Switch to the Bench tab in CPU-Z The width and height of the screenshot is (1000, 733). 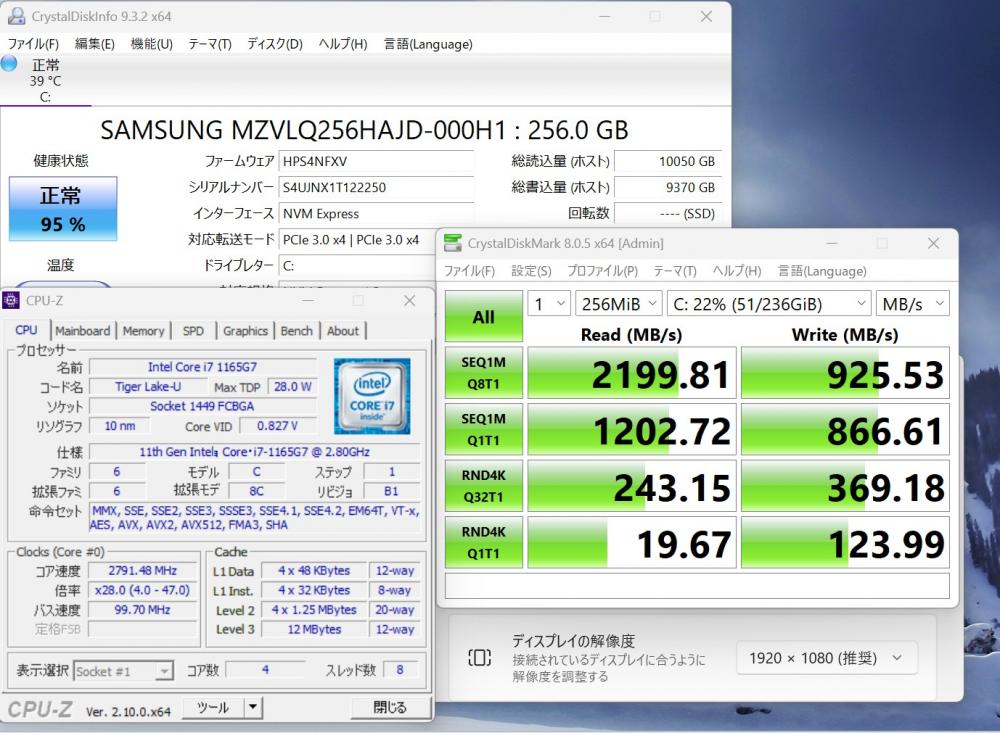coord(297,331)
